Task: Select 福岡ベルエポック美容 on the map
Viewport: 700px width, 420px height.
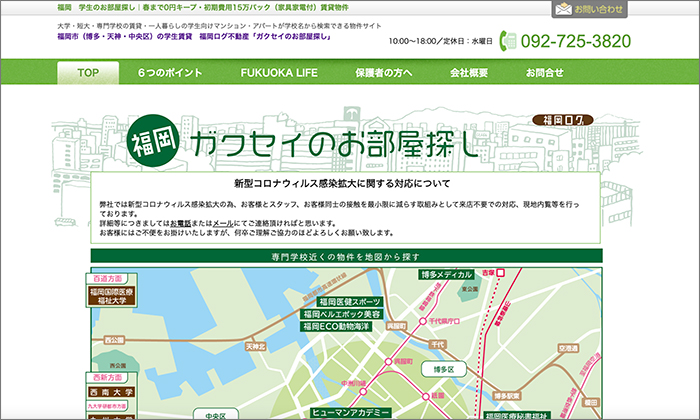Action: pos(342,314)
